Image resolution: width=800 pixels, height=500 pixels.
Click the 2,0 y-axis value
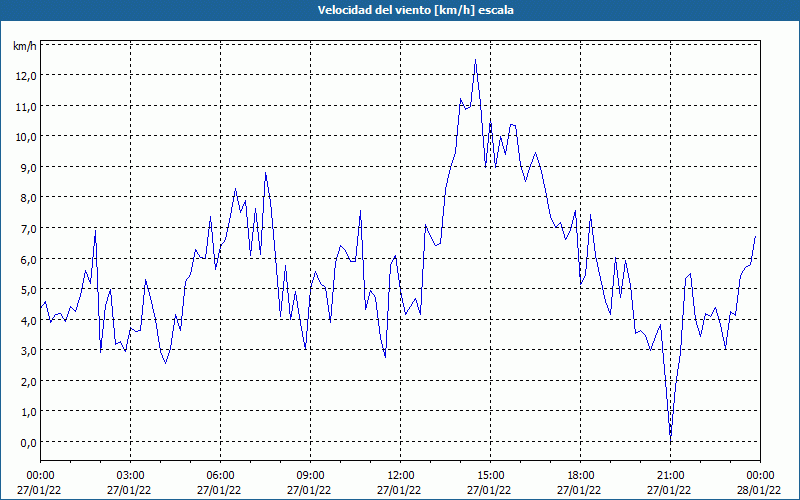click(28, 382)
